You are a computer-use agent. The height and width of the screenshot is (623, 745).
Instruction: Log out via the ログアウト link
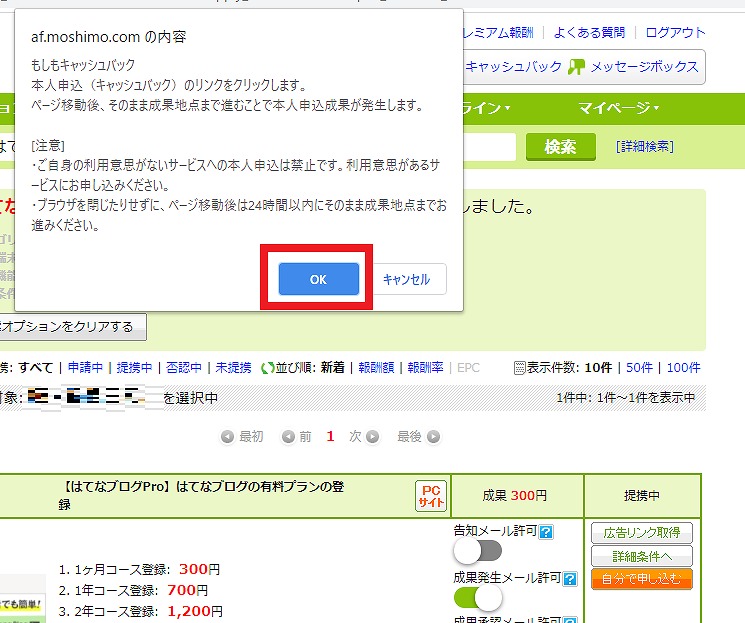pyautogui.click(x=675, y=32)
